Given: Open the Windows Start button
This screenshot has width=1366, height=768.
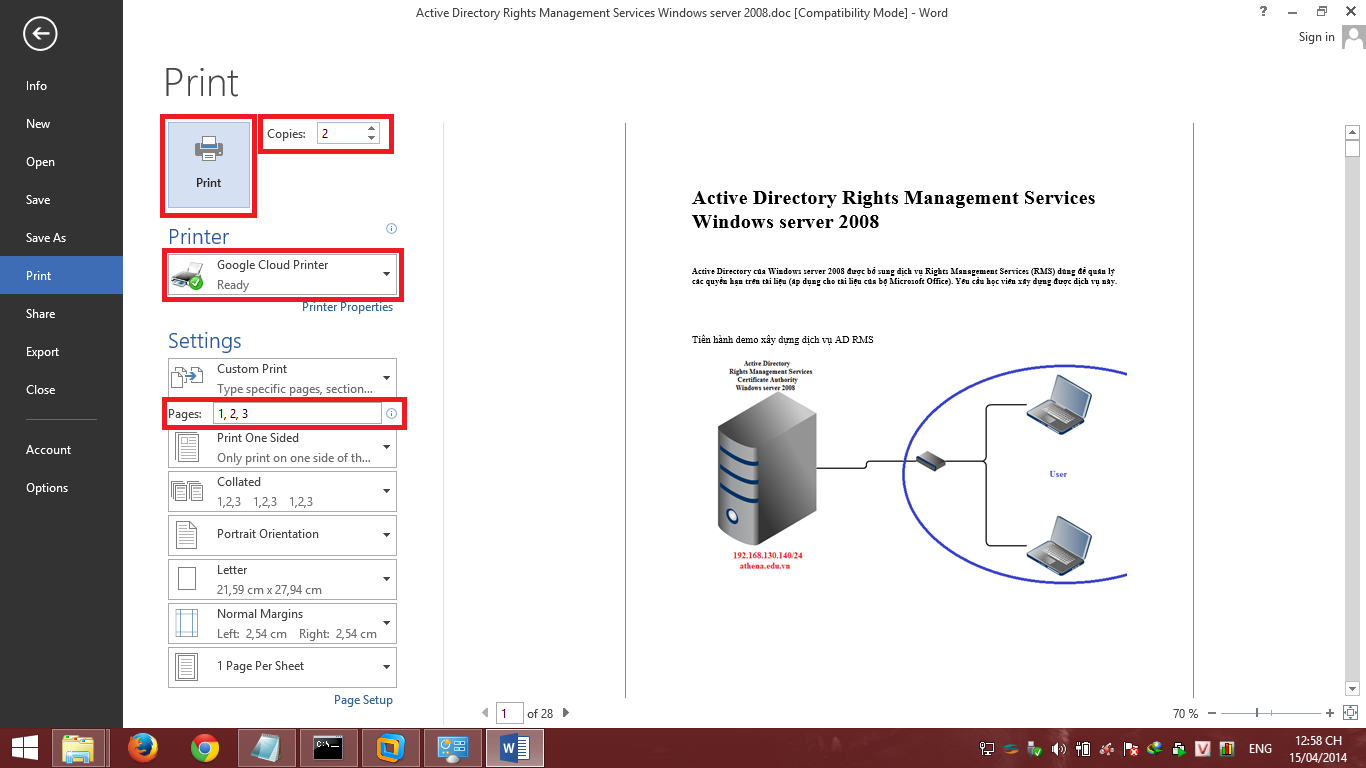Looking at the screenshot, I should (24, 748).
